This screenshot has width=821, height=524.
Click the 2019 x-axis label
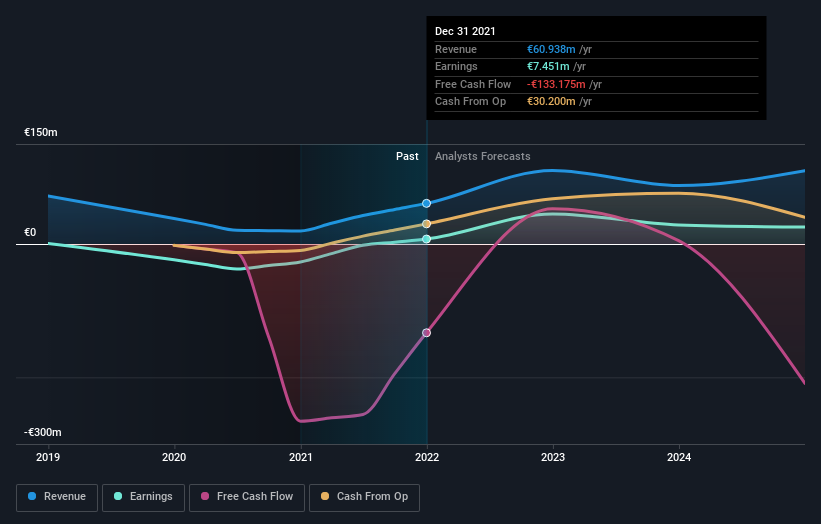[x=48, y=457]
